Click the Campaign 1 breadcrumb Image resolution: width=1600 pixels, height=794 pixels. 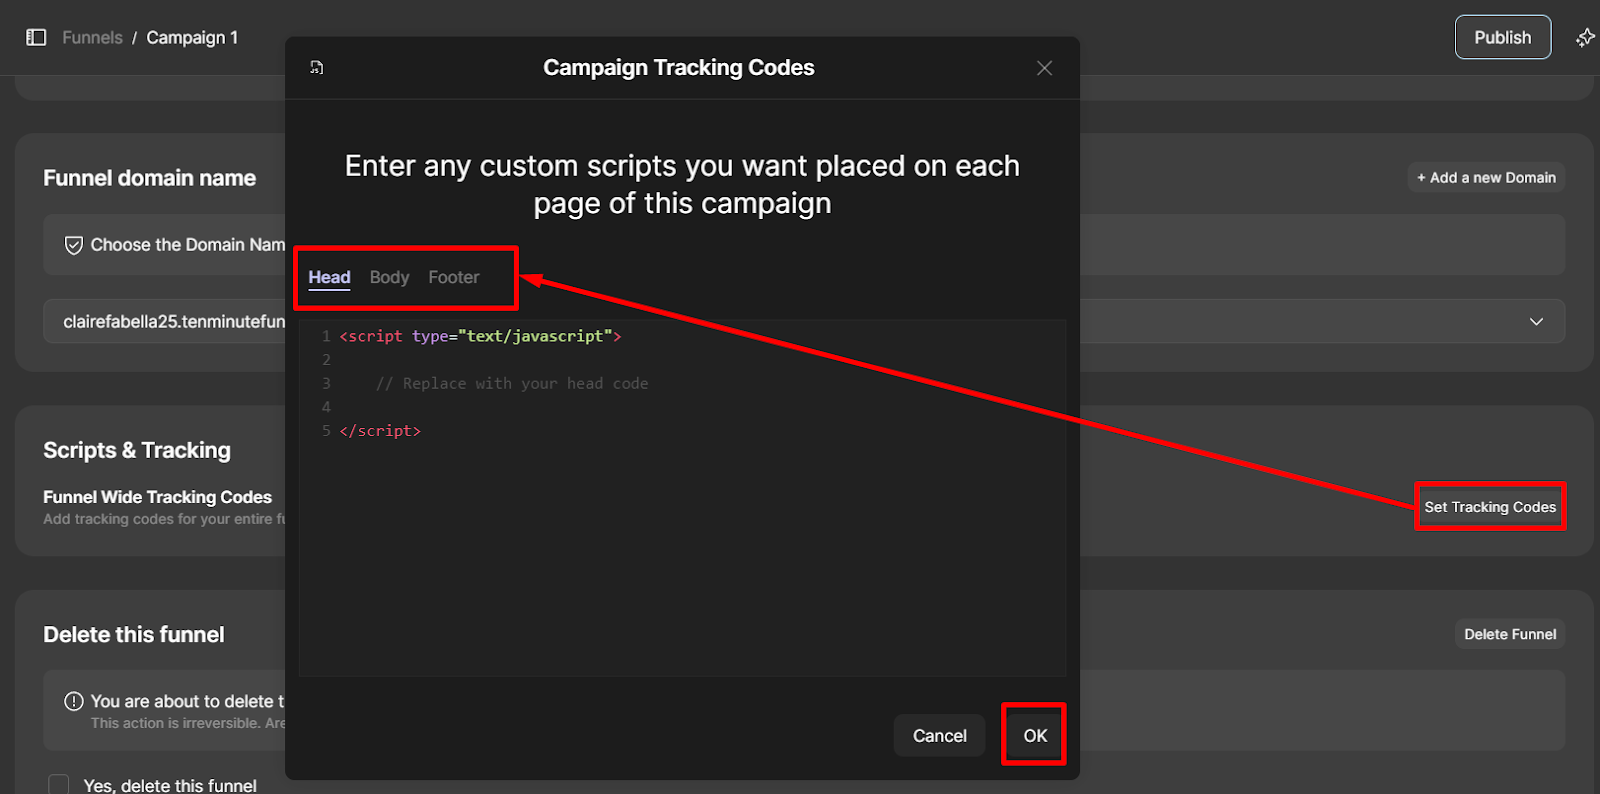coord(192,37)
